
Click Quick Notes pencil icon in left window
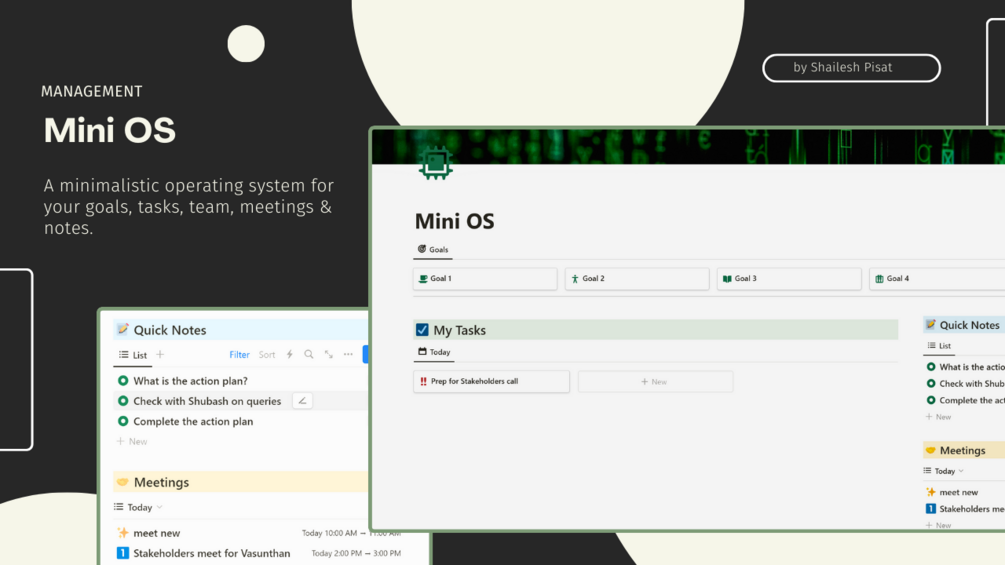click(x=123, y=329)
